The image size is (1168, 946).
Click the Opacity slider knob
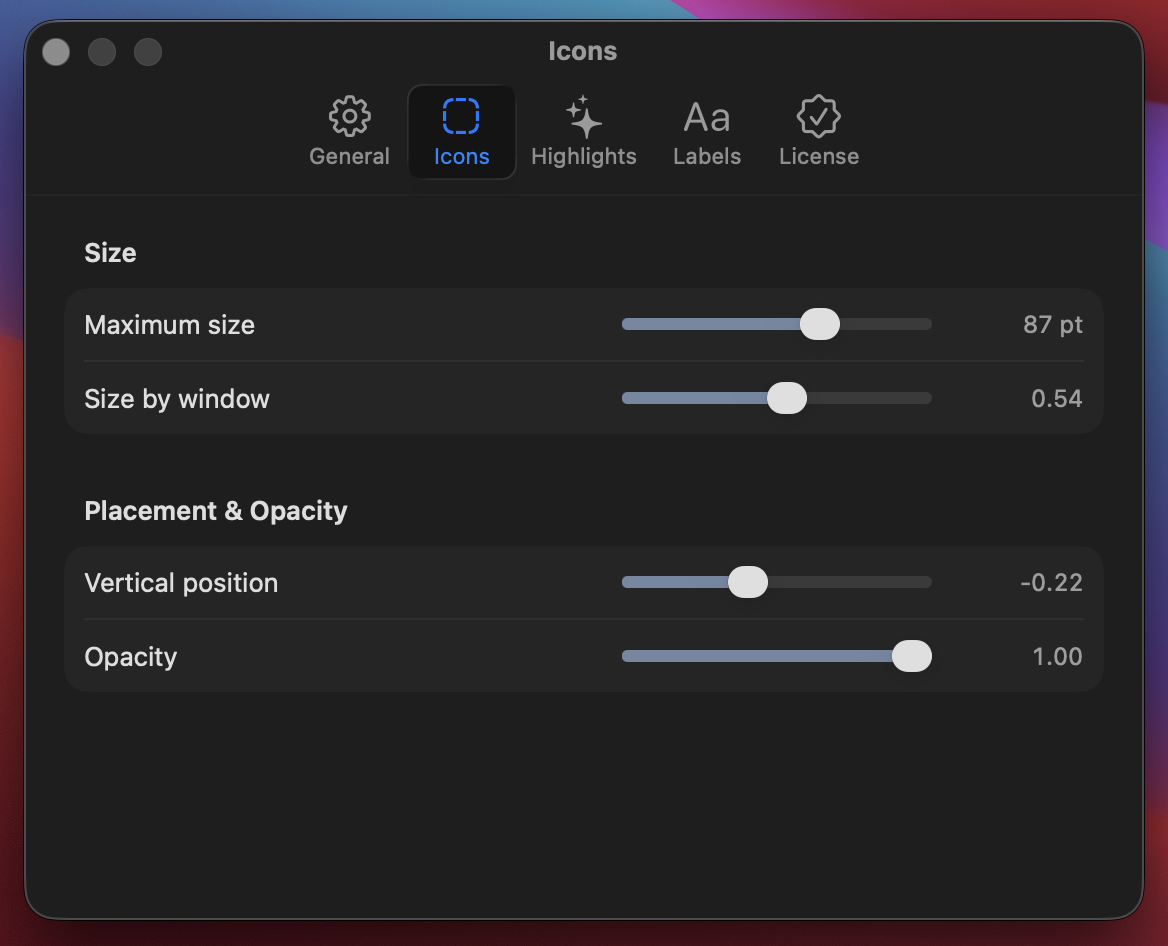click(x=912, y=655)
